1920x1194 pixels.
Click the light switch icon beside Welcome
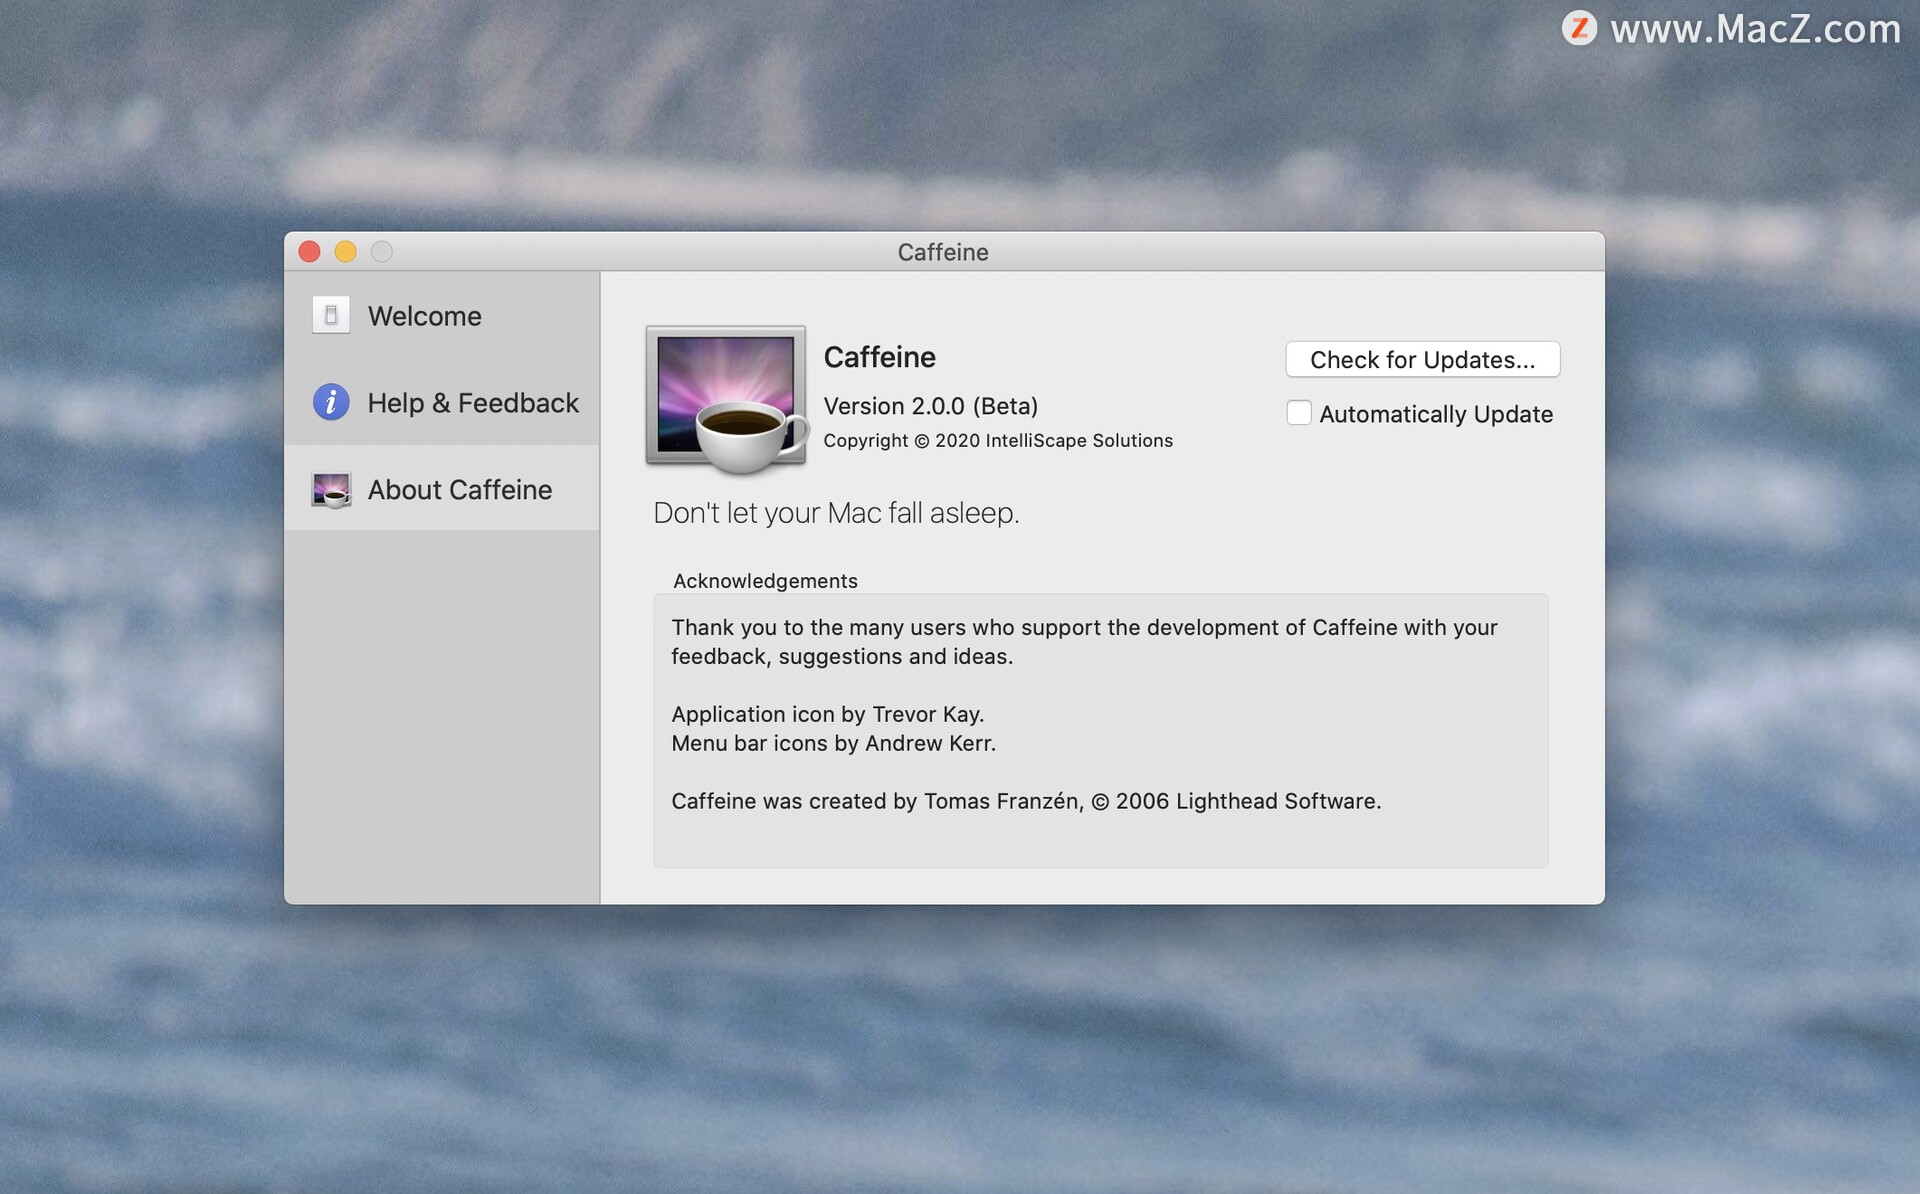coord(331,315)
